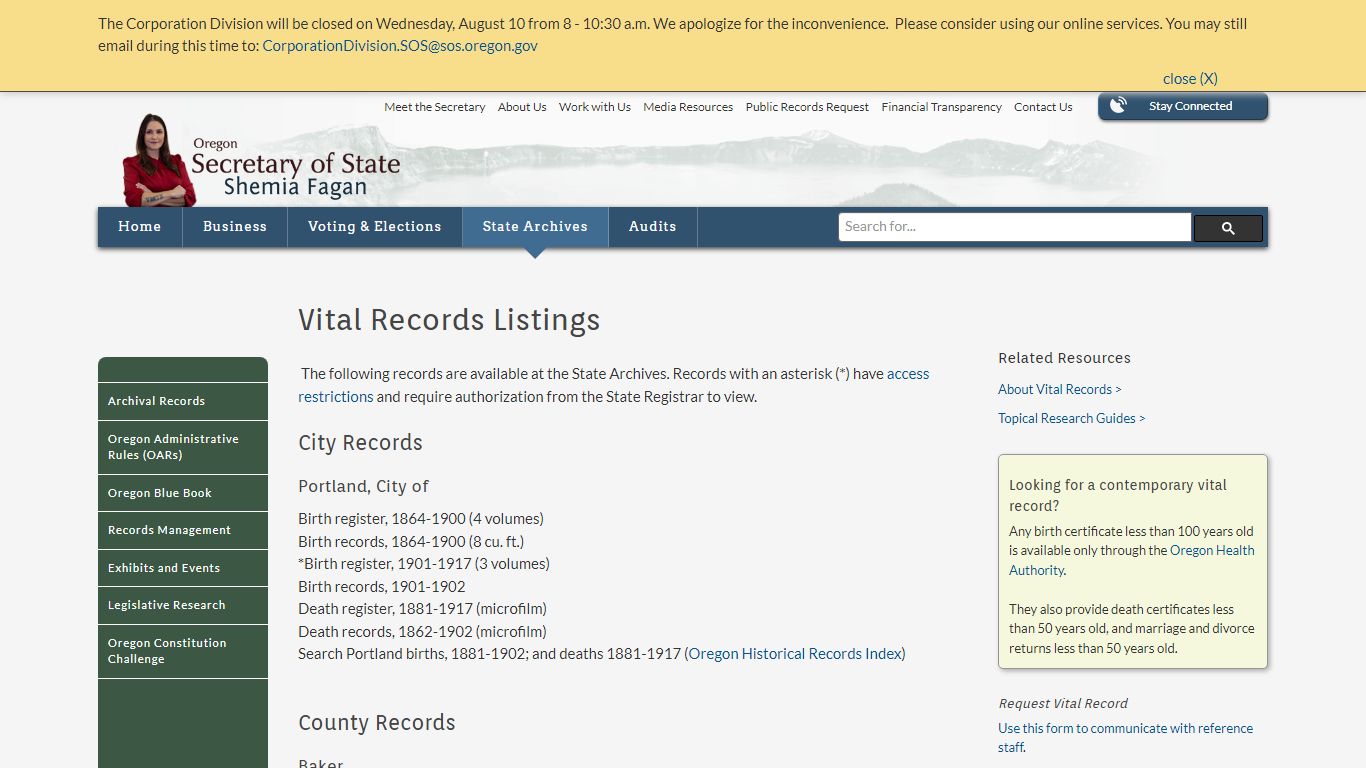Click *Birth register, 1901-1917 (3 volumes)
Screen dimensions: 1366x768
coord(424,564)
